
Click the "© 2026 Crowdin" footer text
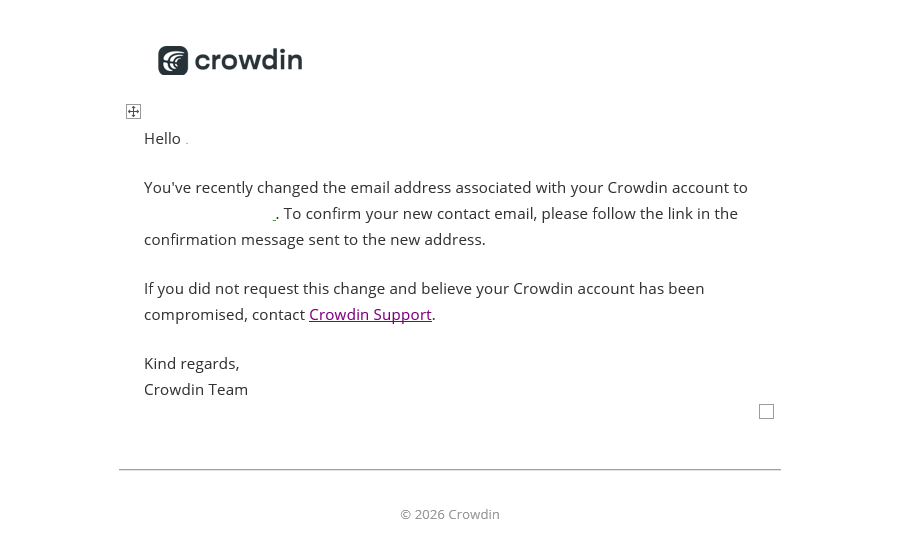[x=450, y=515]
